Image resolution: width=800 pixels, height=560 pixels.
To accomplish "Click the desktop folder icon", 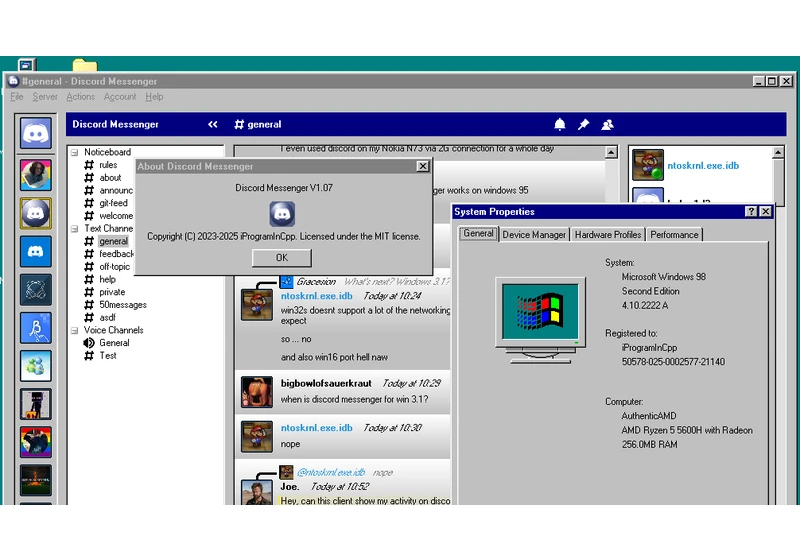I will click(85, 65).
